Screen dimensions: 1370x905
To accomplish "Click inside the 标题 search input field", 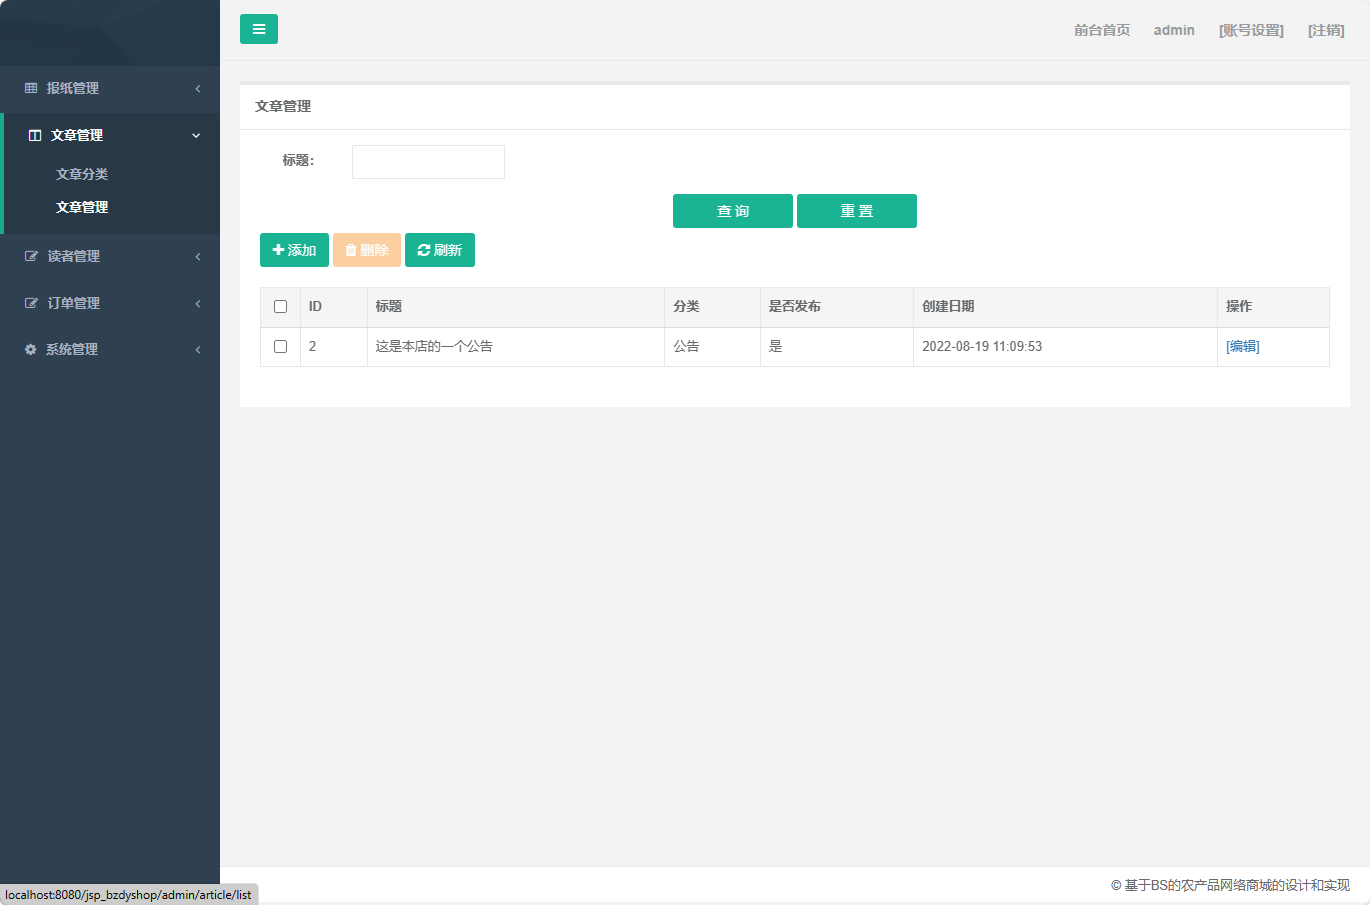I will (x=428, y=161).
